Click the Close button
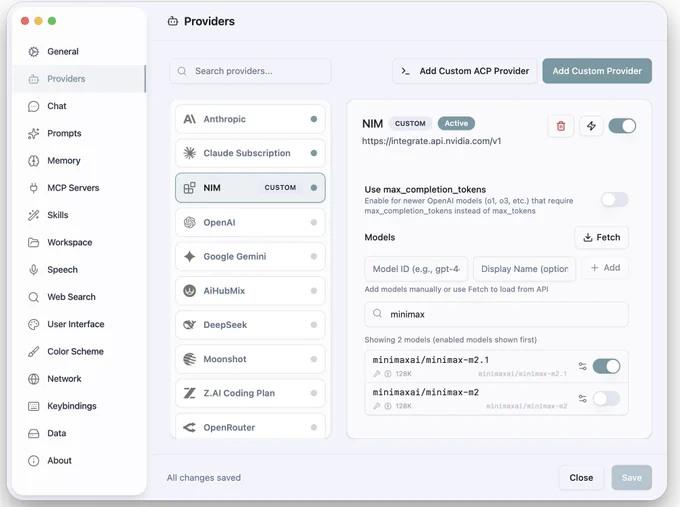This screenshot has height=507, width=680. pyautogui.click(x=581, y=478)
